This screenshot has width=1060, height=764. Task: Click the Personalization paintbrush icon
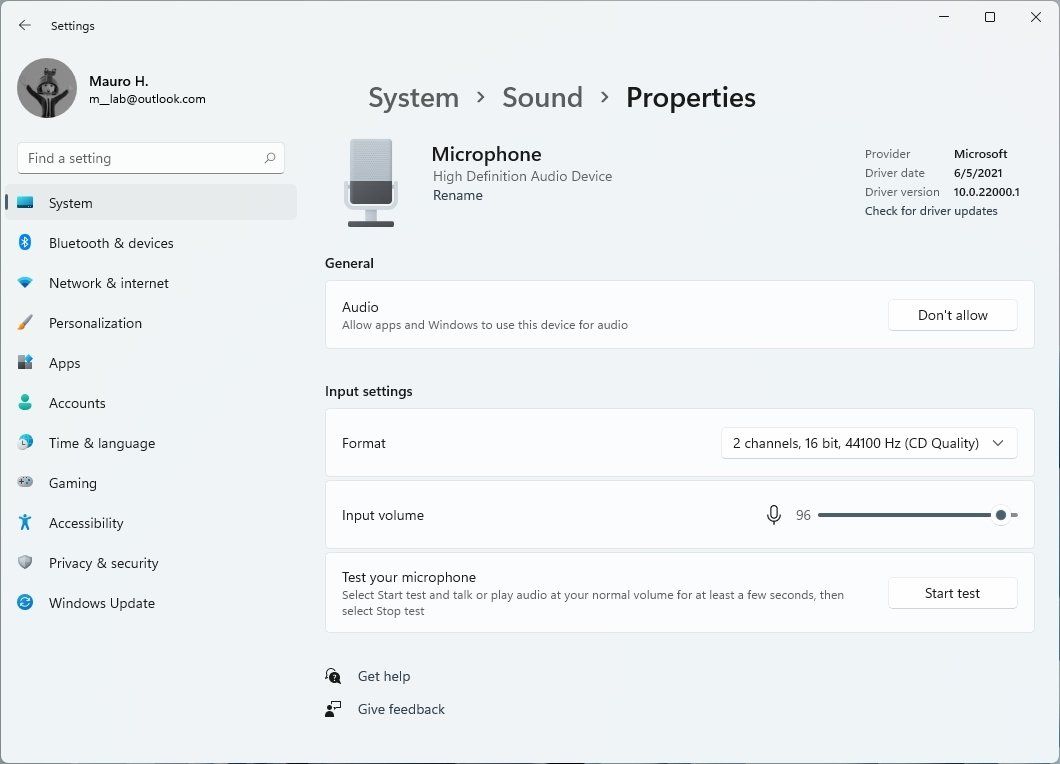click(x=25, y=323)
